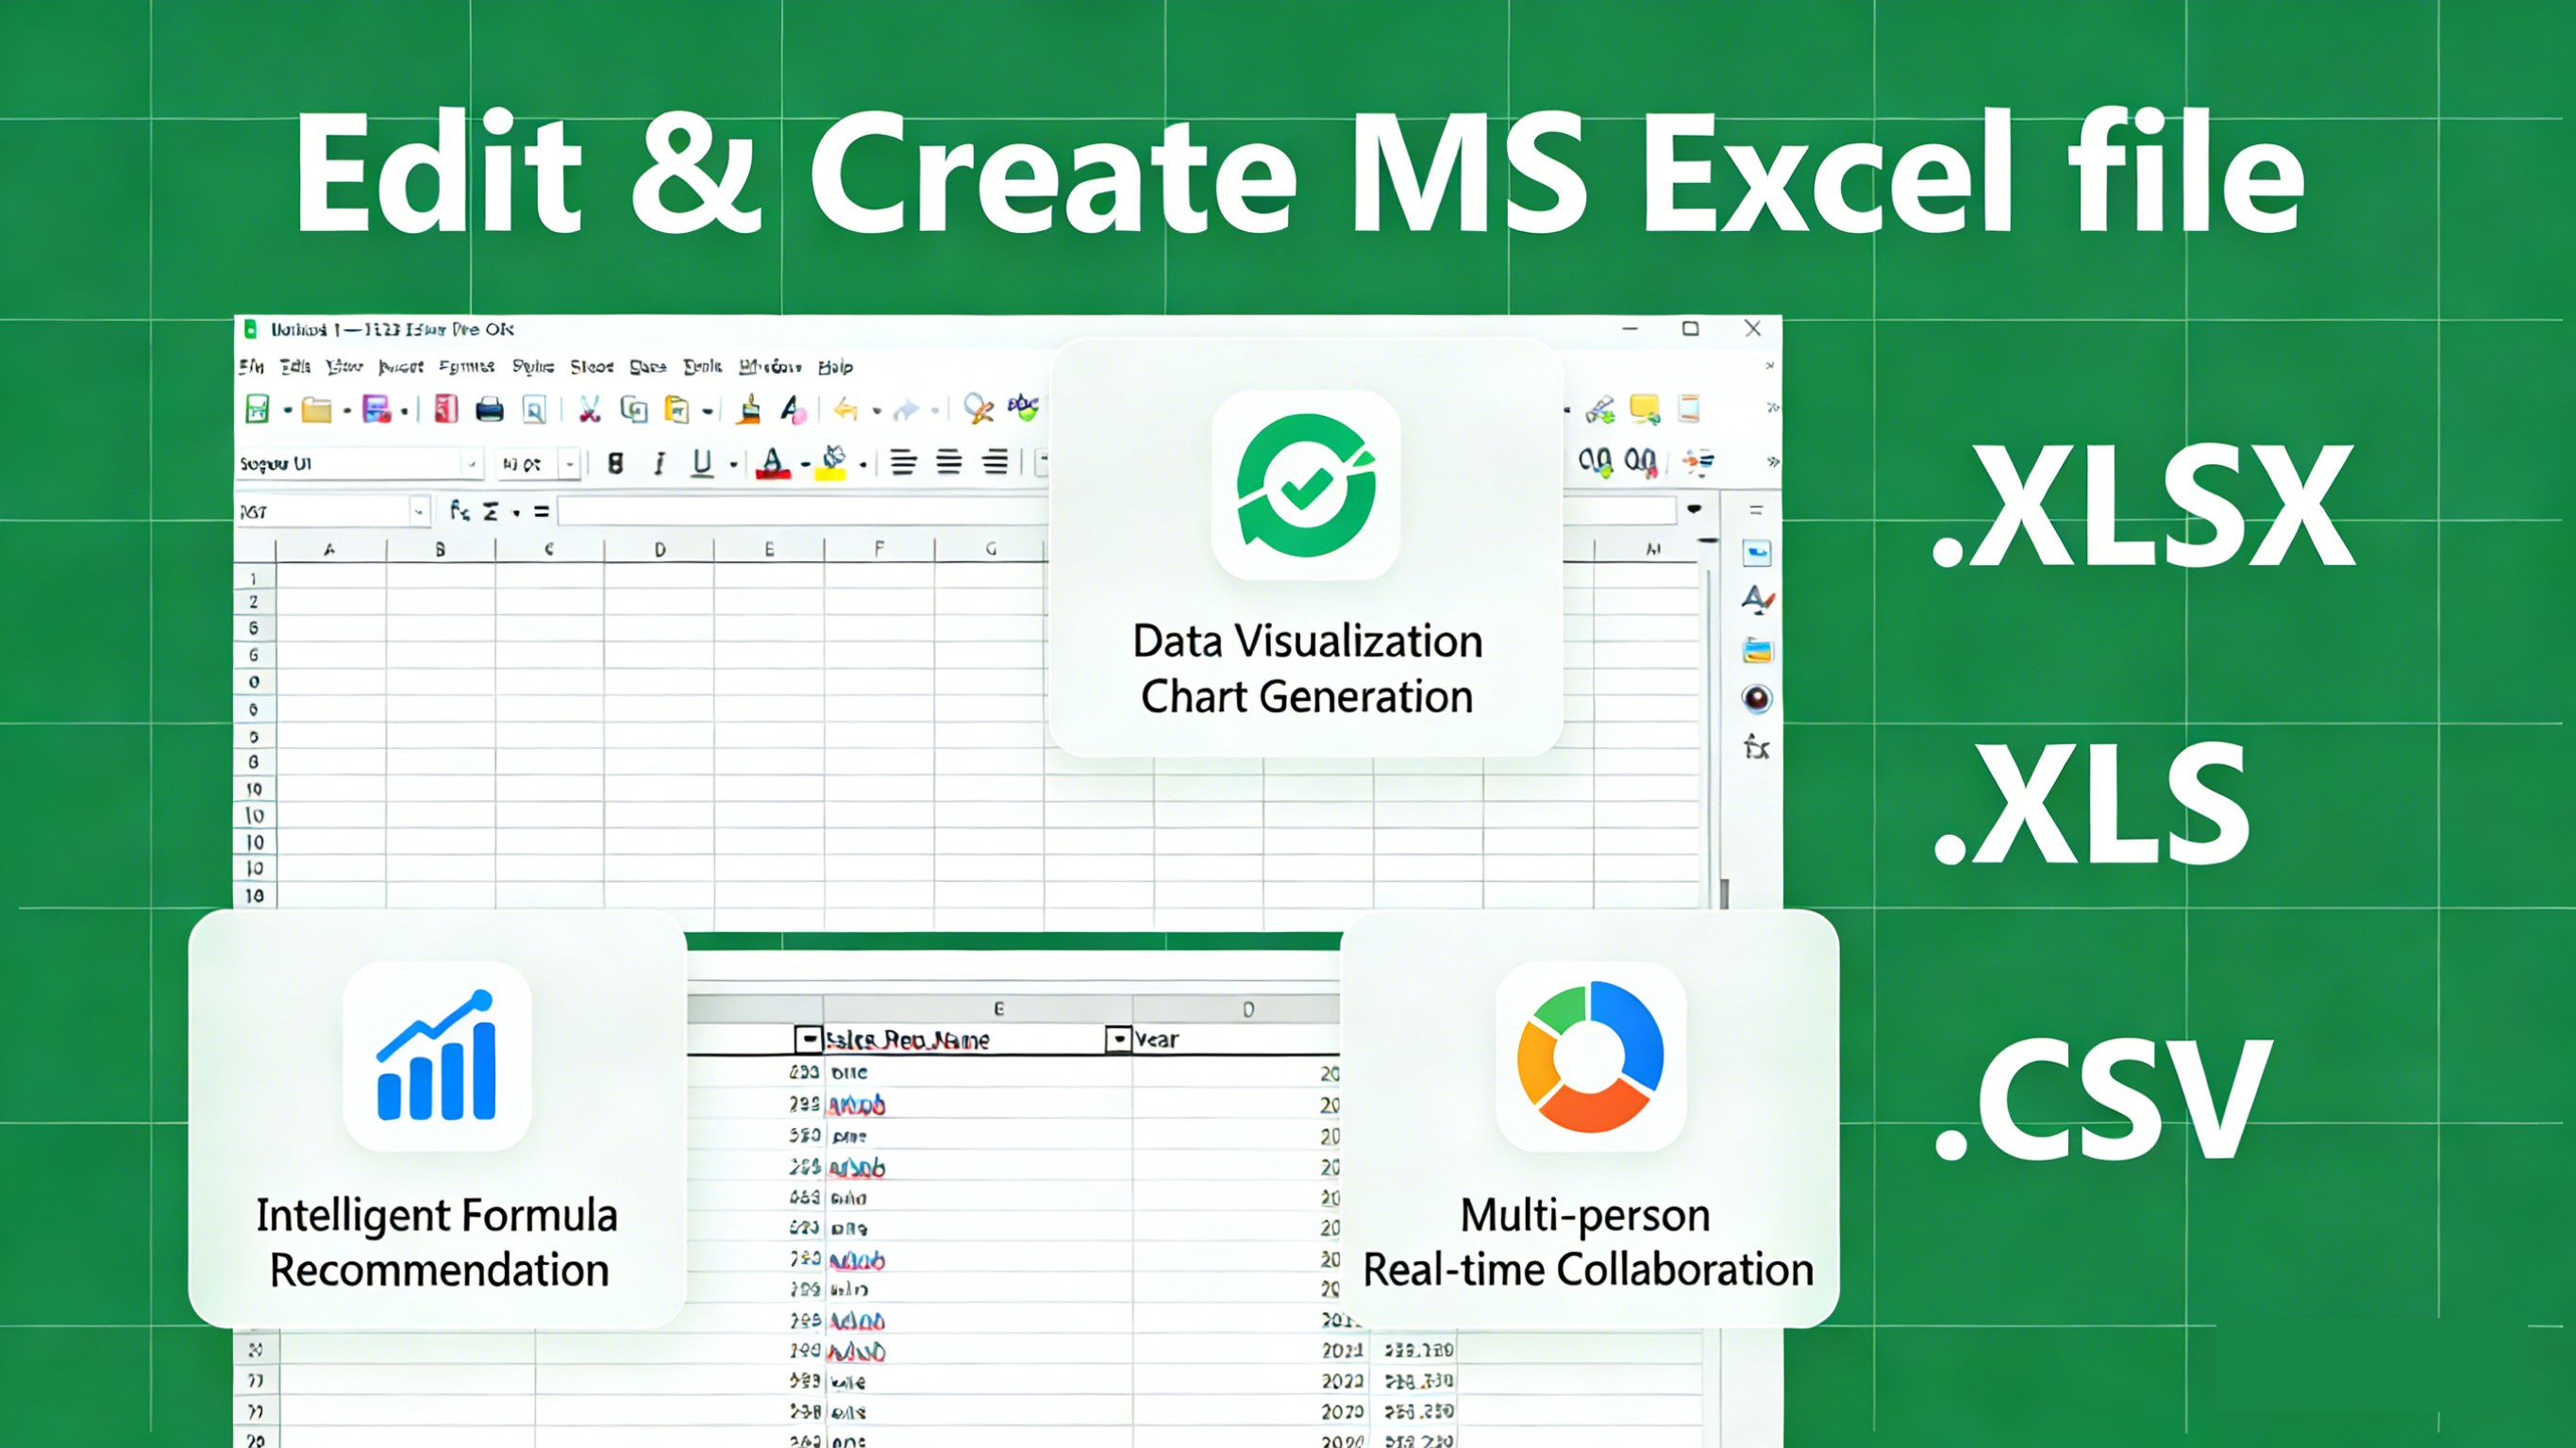The width and height of the screenshot is (2576, 1448).
Task: Toggle bold formatting
Action: pos(616,463)
